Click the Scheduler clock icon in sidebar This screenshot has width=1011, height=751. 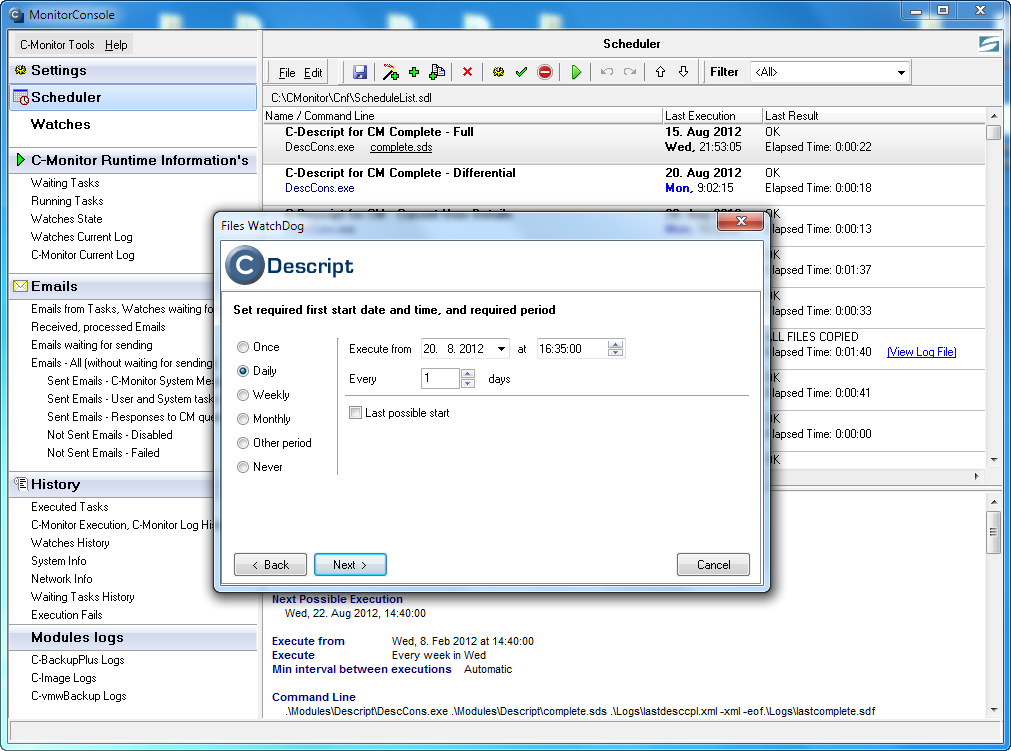pos(21,97)
